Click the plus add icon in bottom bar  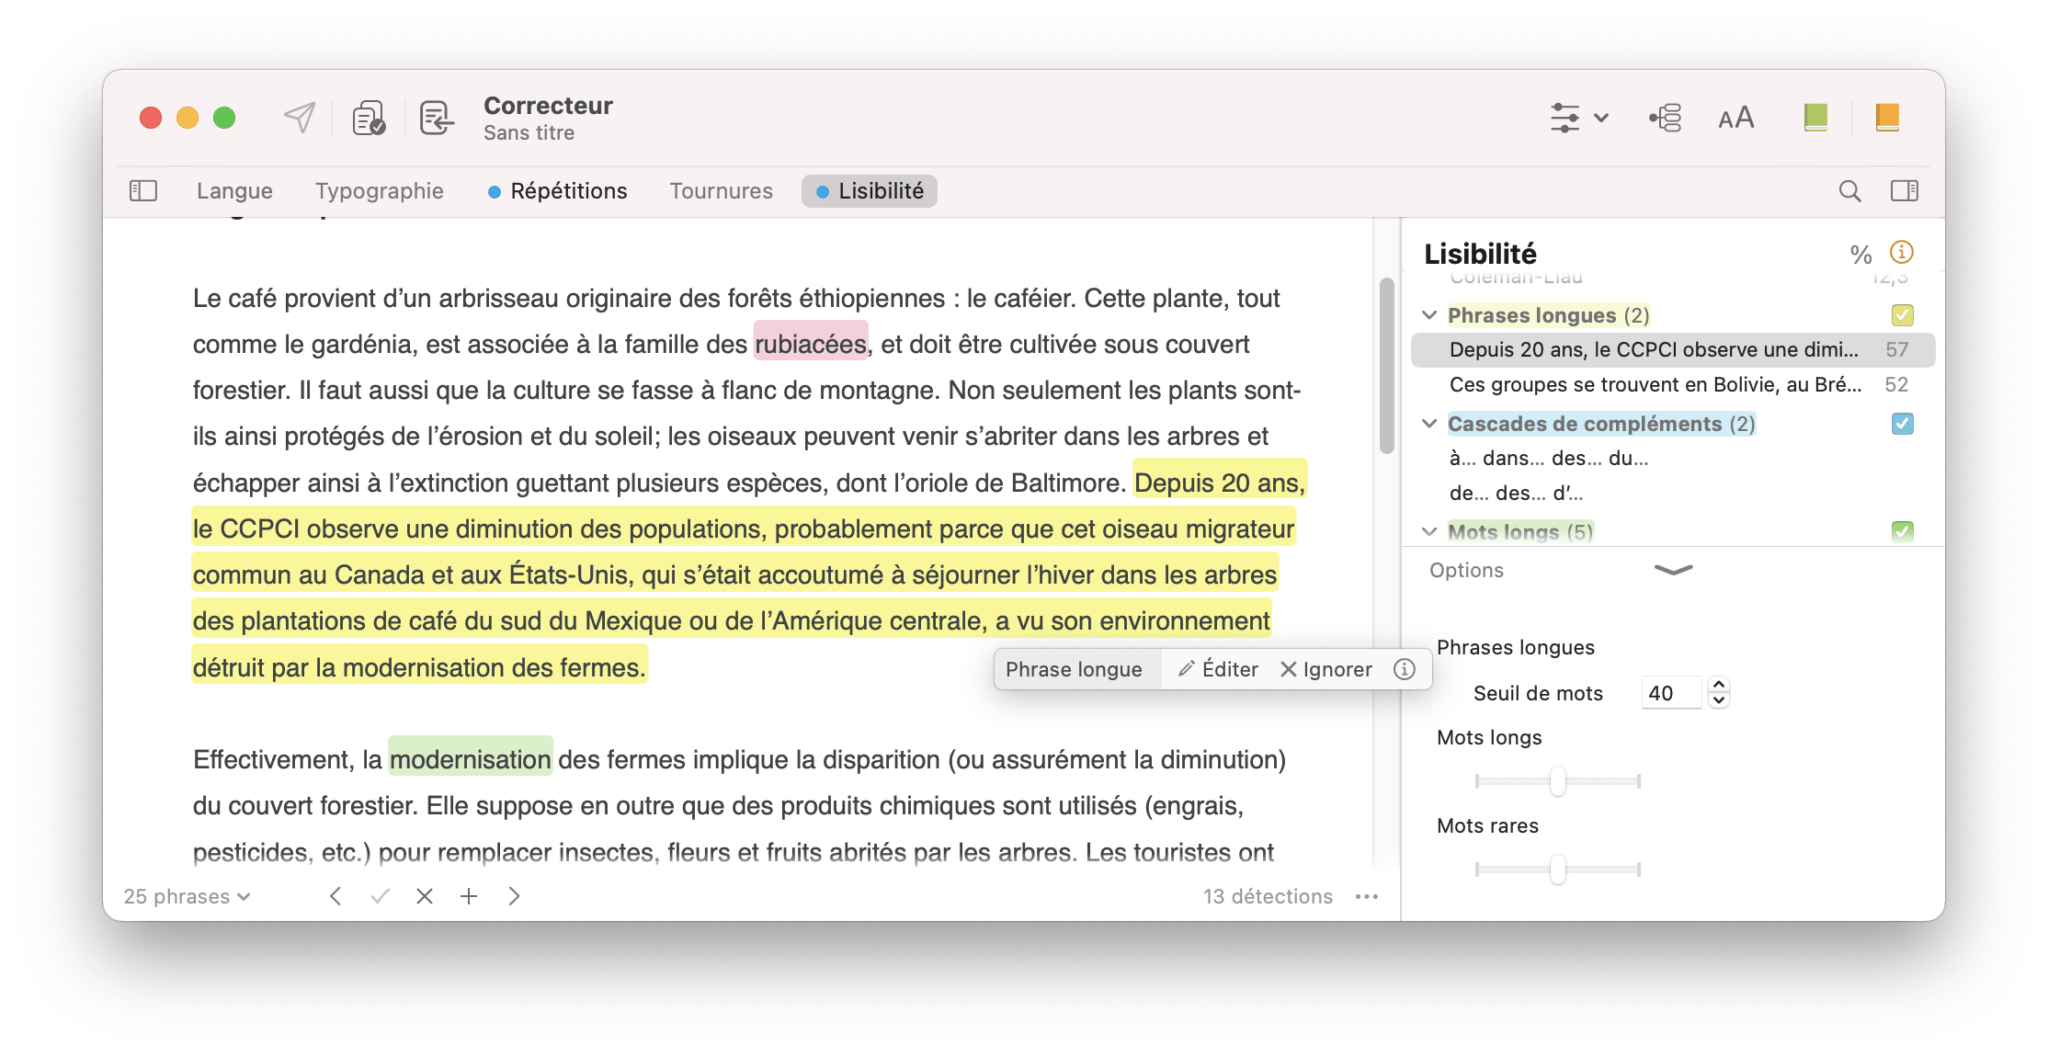468,896
